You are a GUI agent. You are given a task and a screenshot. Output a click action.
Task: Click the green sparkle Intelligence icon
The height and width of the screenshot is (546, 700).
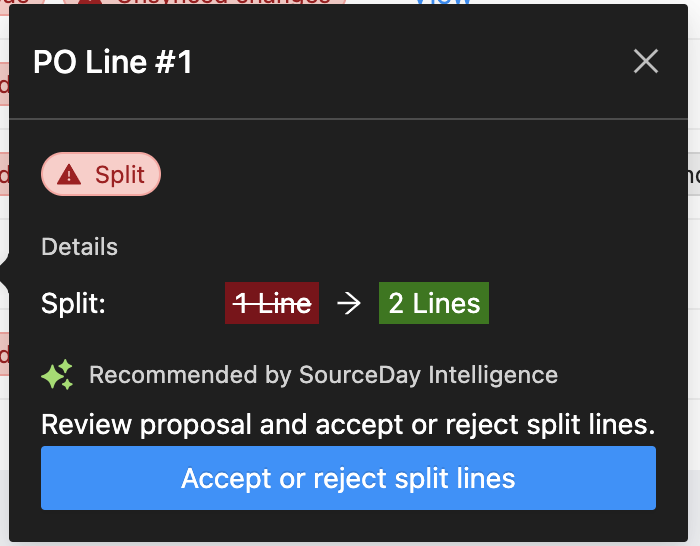[x=57, y=374]
